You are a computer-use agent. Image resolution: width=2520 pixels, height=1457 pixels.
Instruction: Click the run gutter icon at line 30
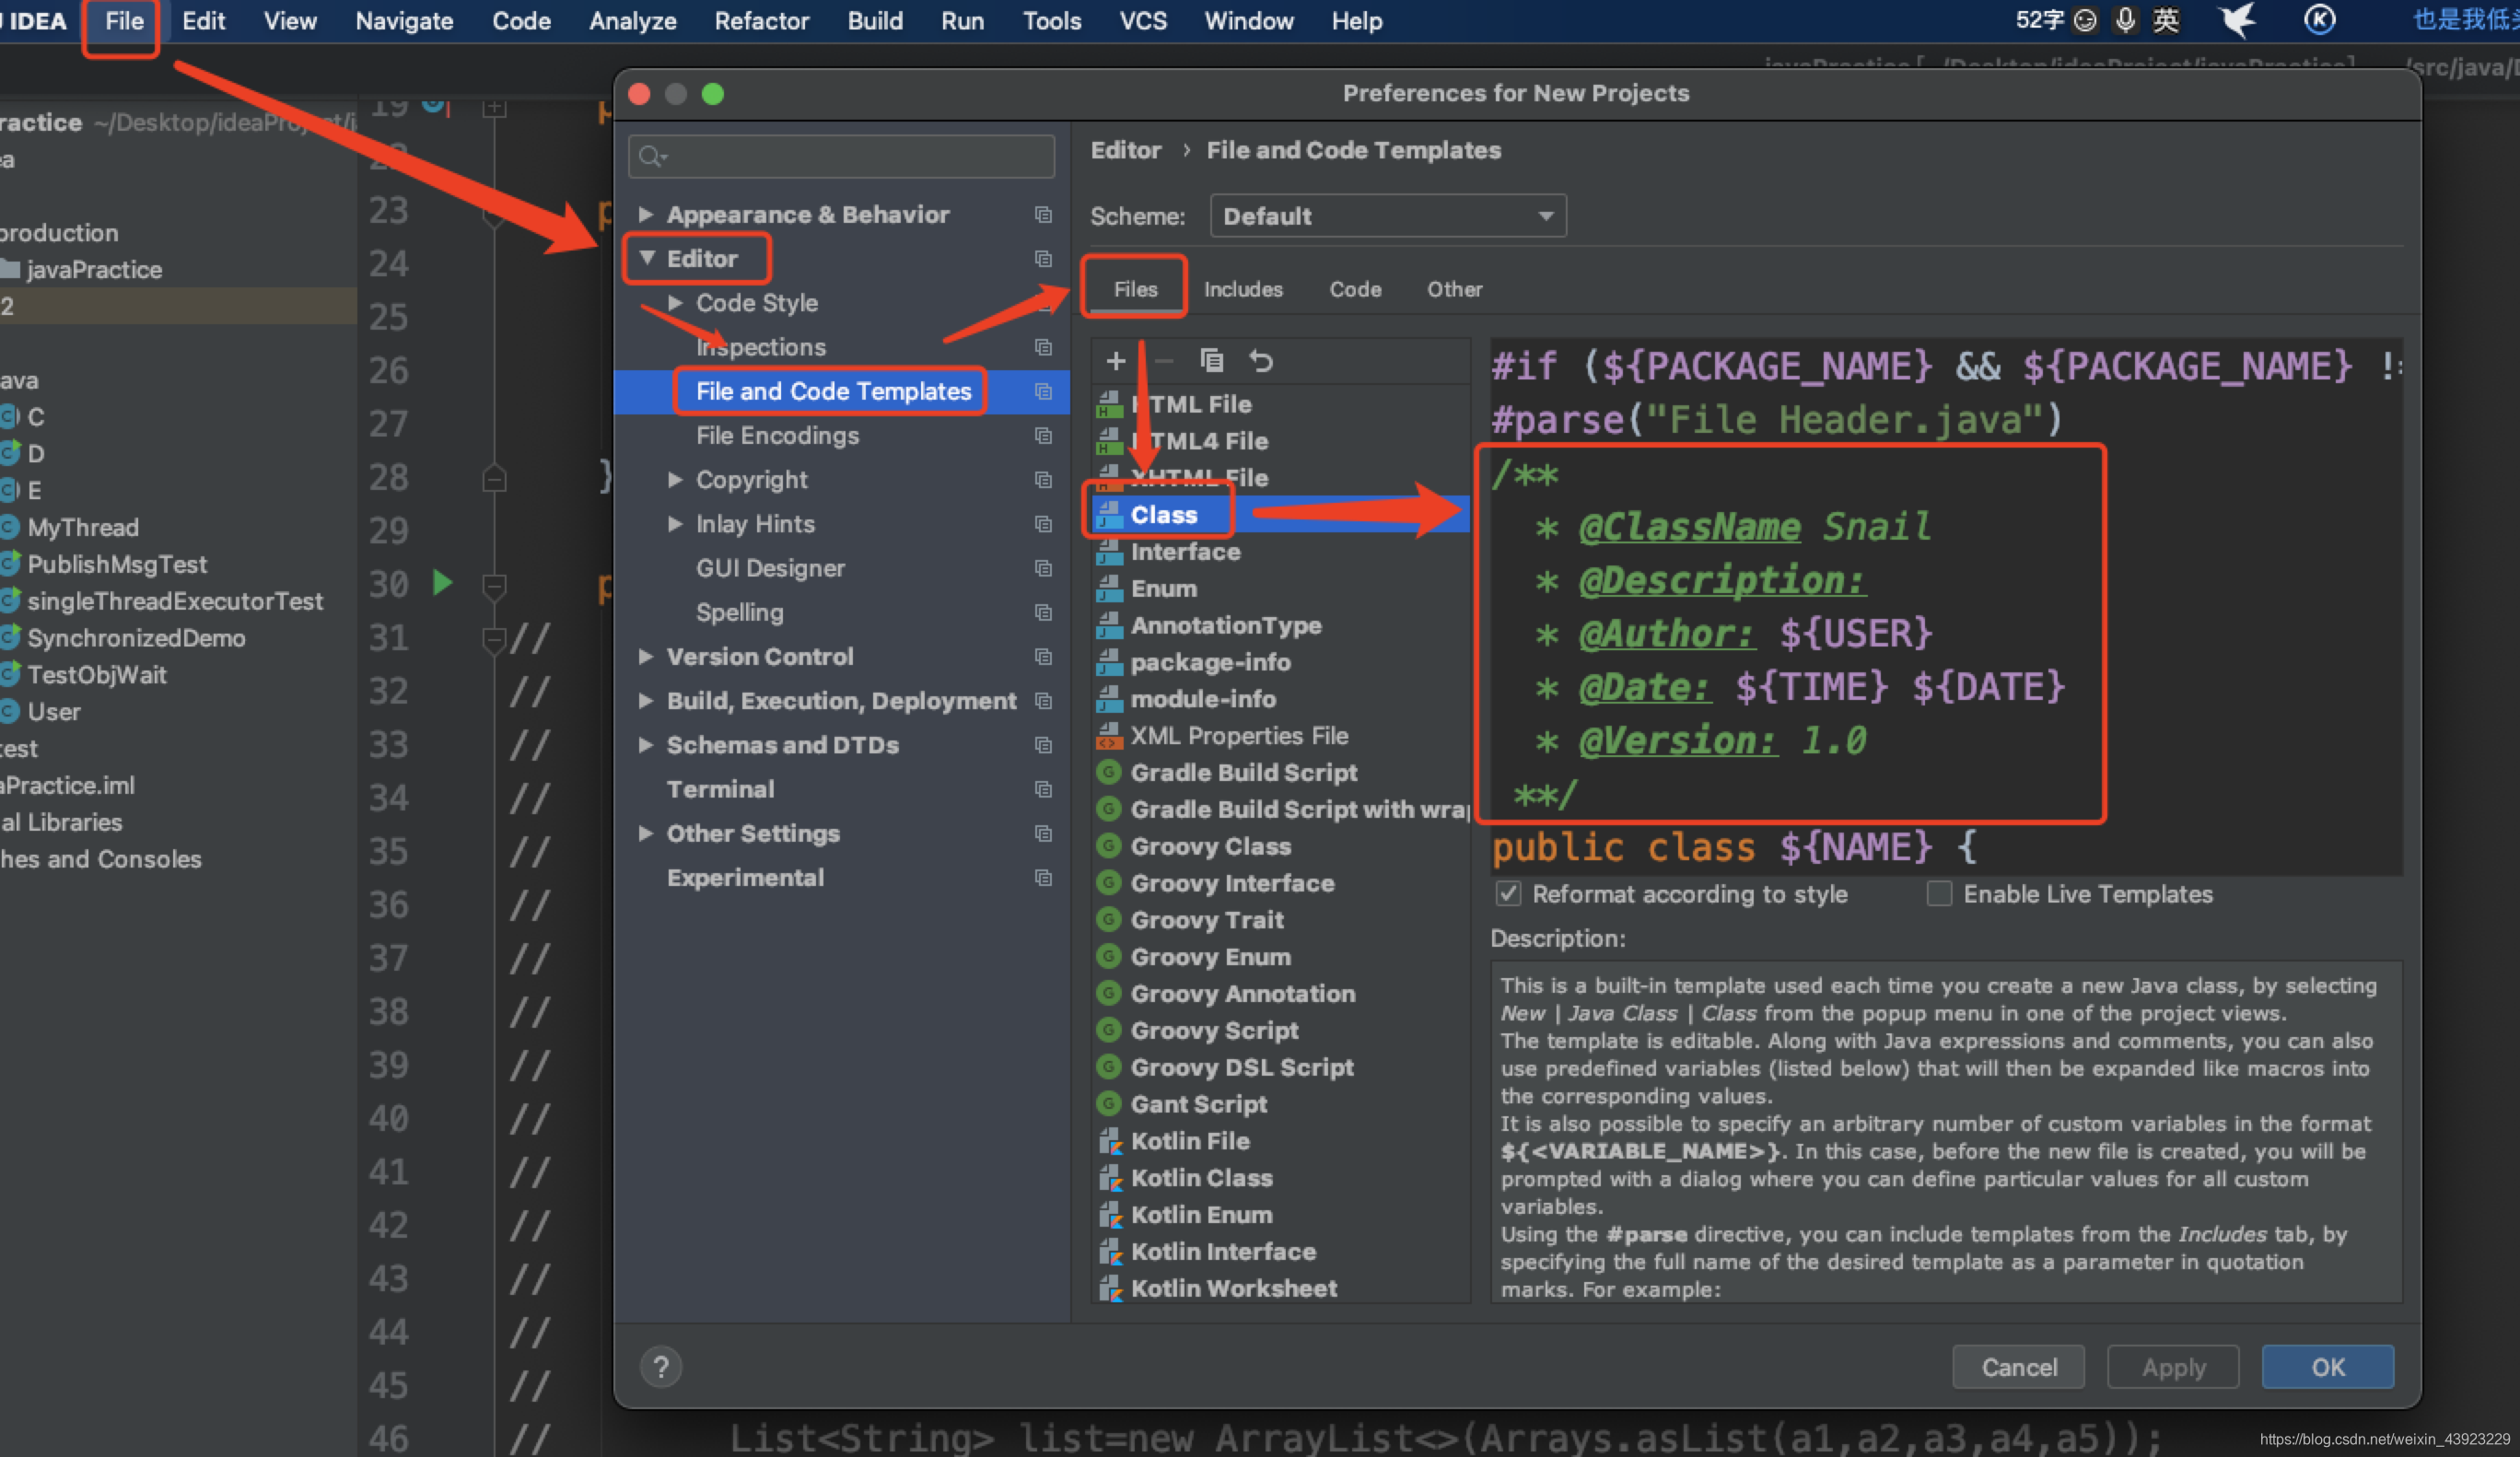pyautogui.click(x=442, y=582)
